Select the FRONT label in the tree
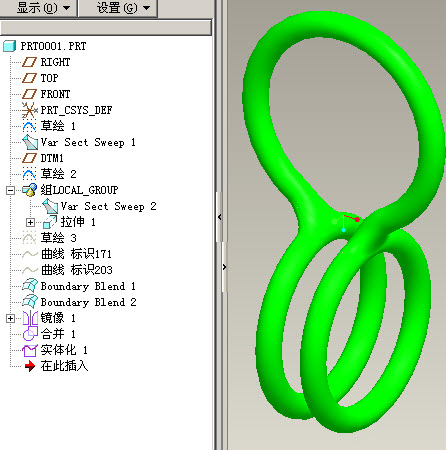The image size is (446, 450). pyautogui.click(x=55, y=94)
